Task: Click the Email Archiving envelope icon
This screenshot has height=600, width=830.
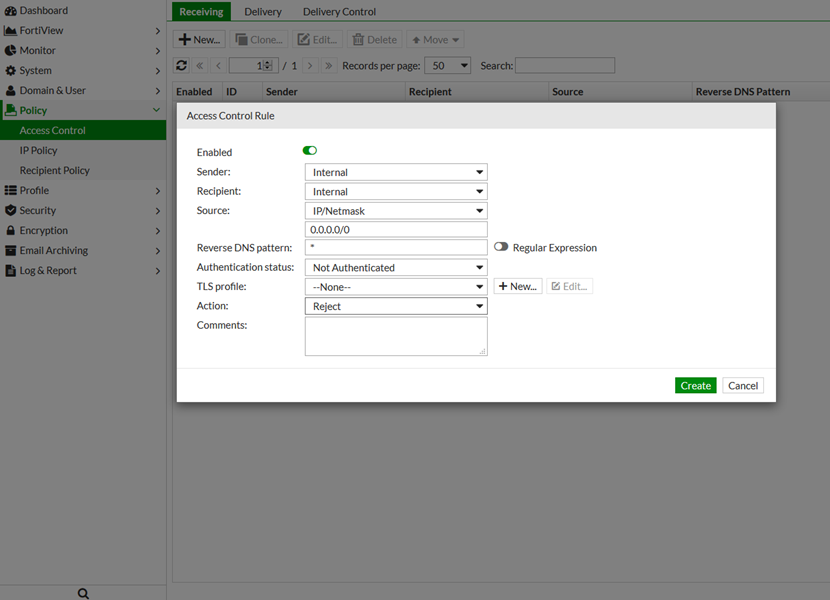Action: (11, 250)
